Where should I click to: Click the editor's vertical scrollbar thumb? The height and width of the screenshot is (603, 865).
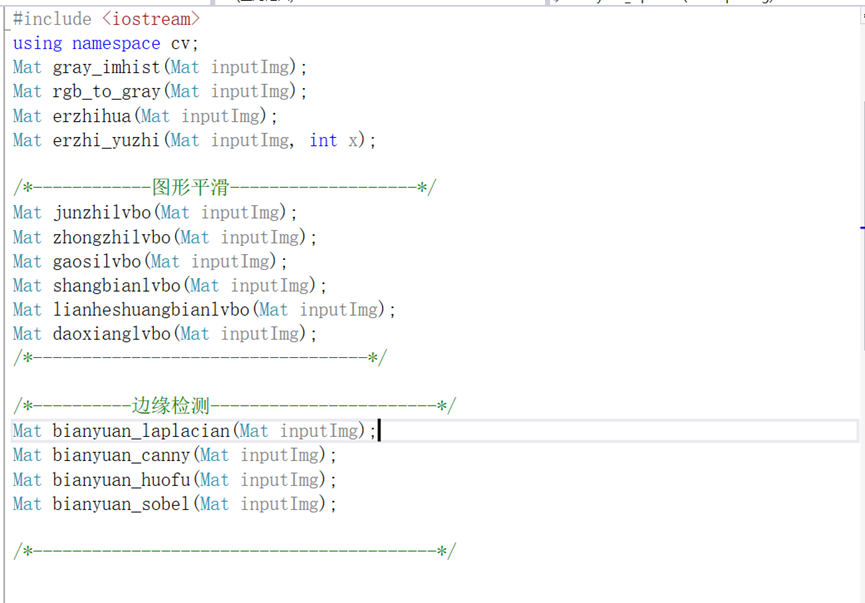(x=863, y=226)
